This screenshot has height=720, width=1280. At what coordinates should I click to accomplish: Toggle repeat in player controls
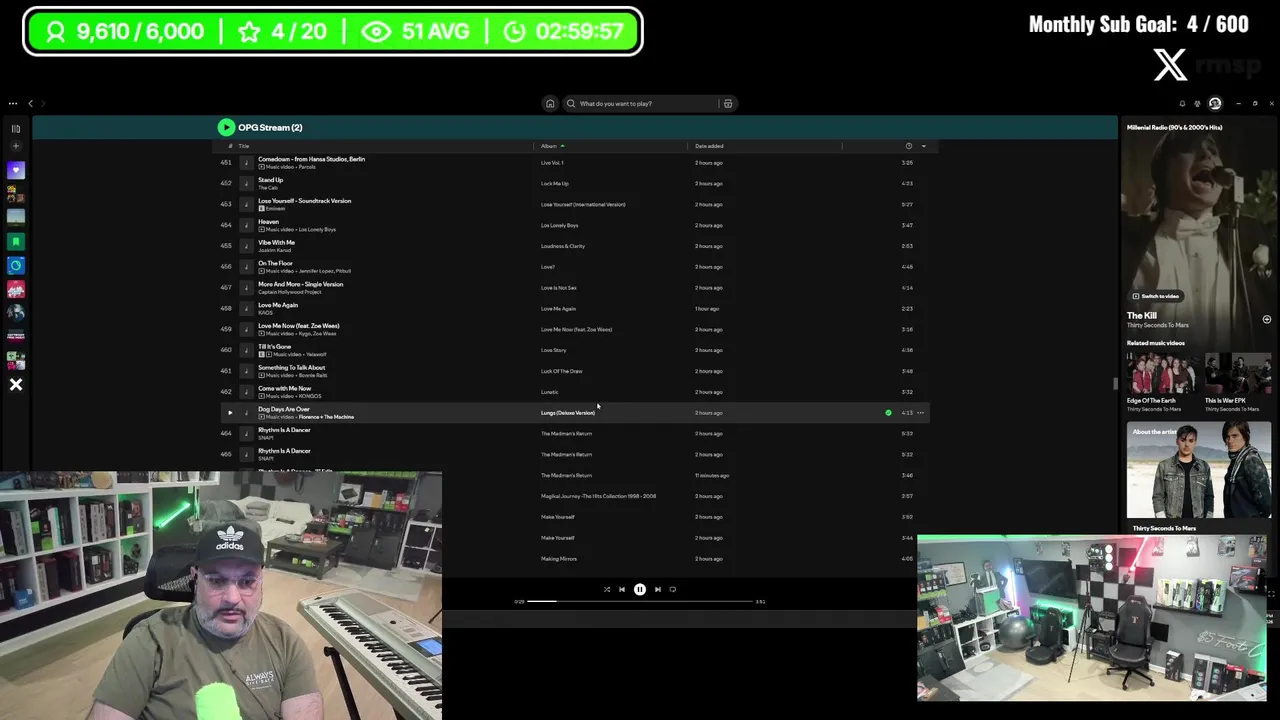(x=672, y=589)
